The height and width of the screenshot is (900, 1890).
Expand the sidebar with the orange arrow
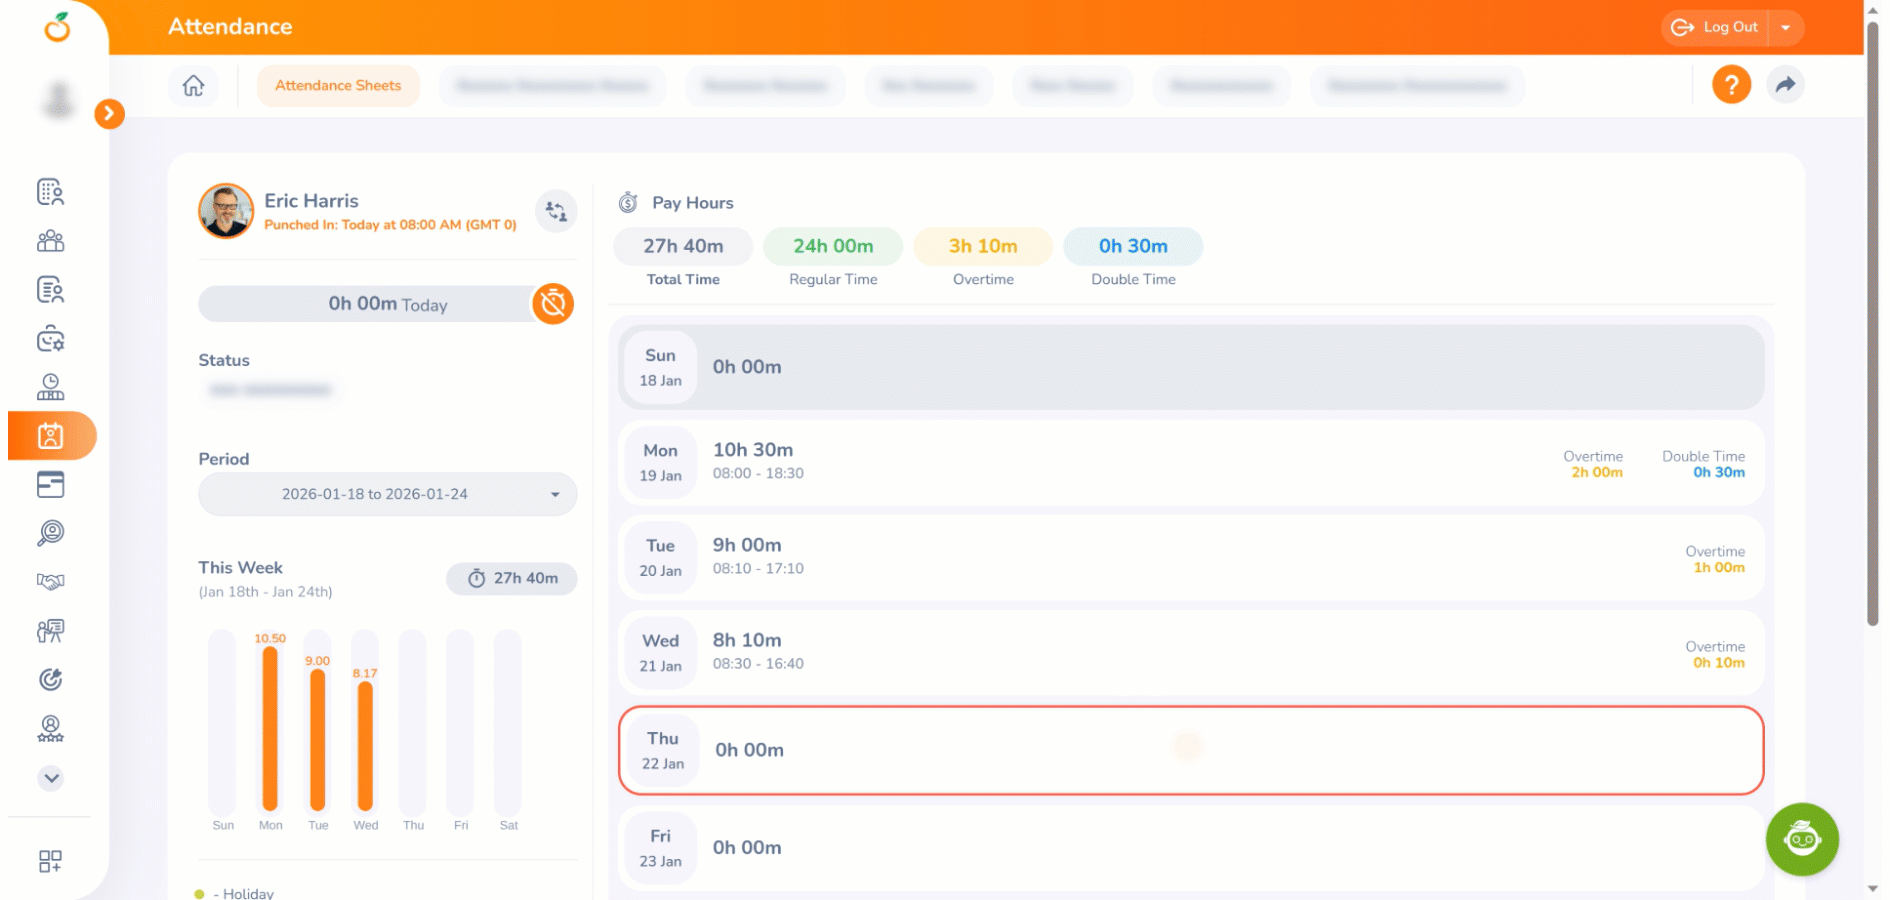coord(109,114)
